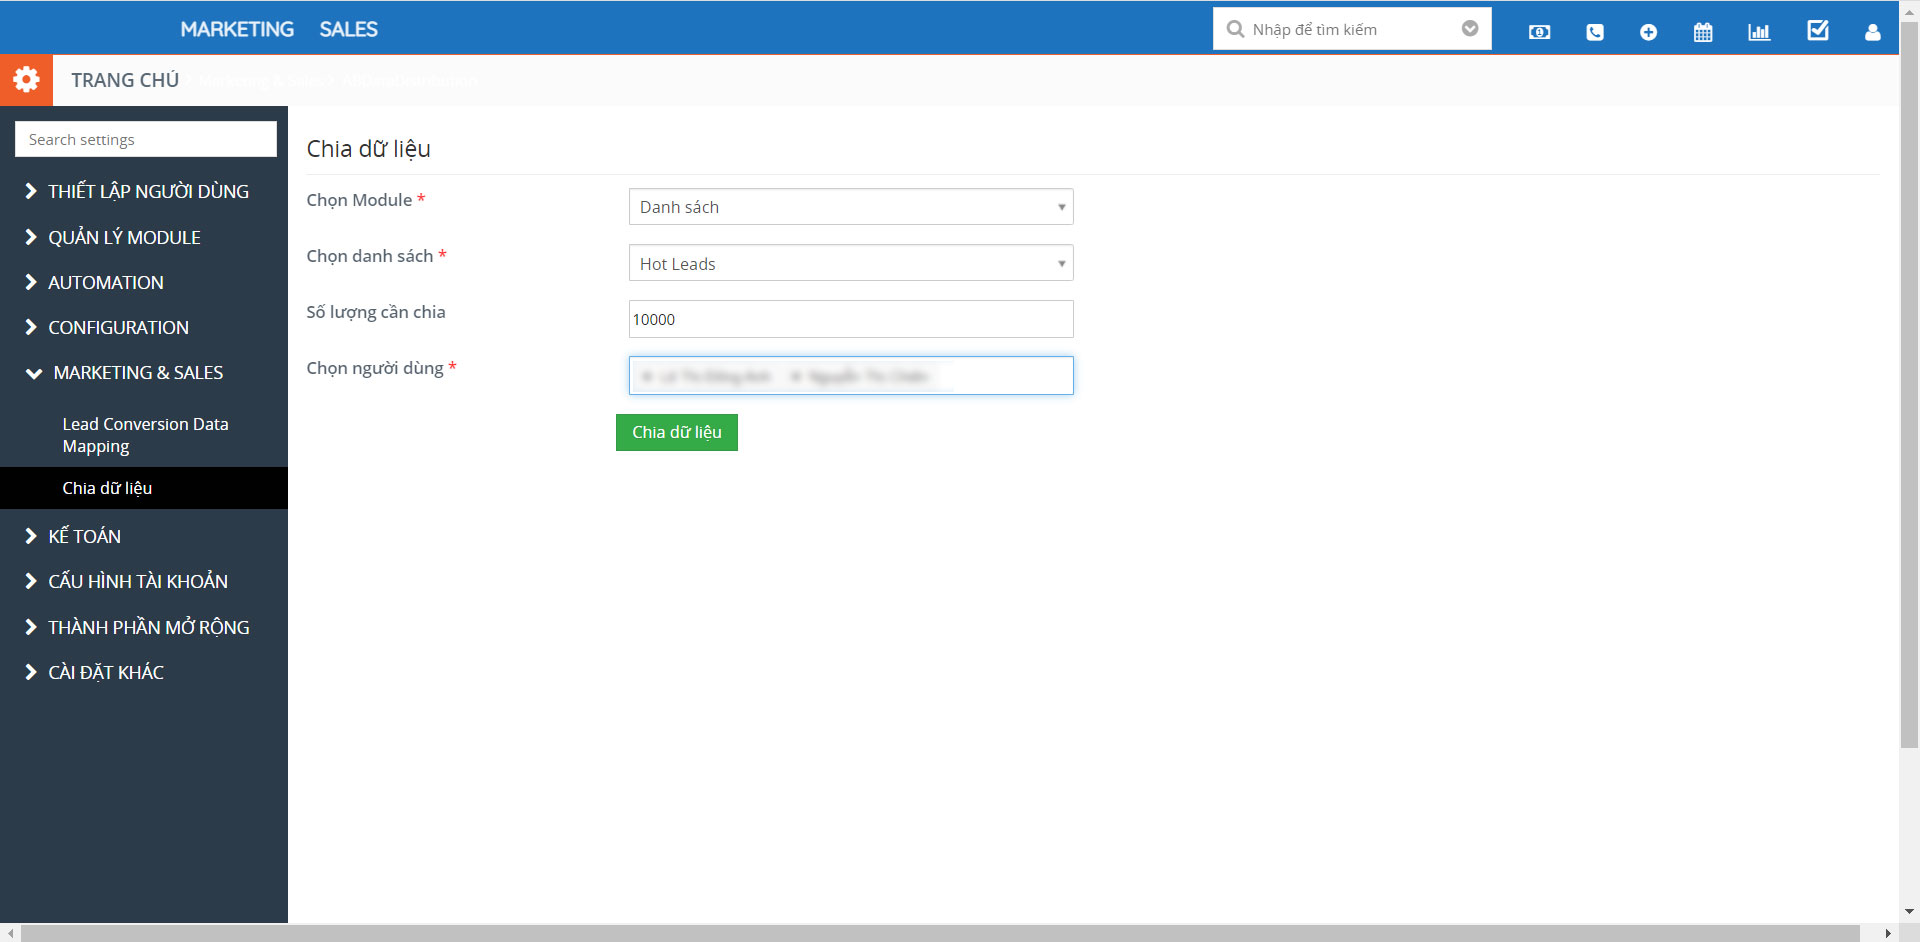Image resolution: width=1920 pixels, height=942 pixels.
Task: Open Lead Conversion Data Mapping
Action: tap(145, 435)
